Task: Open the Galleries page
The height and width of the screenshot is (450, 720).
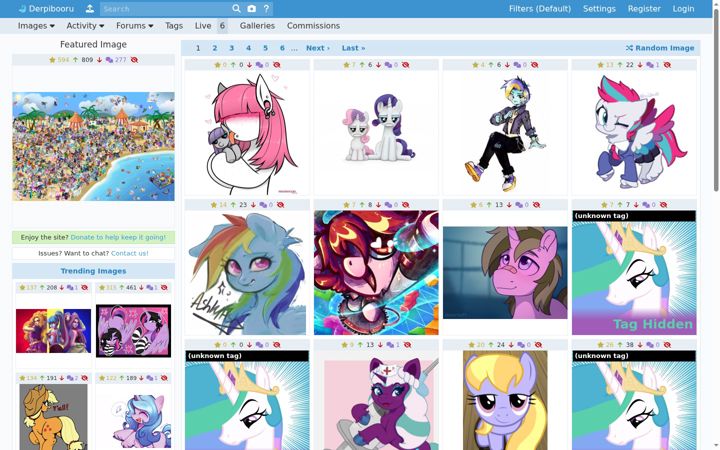Action: pos(257,26)
